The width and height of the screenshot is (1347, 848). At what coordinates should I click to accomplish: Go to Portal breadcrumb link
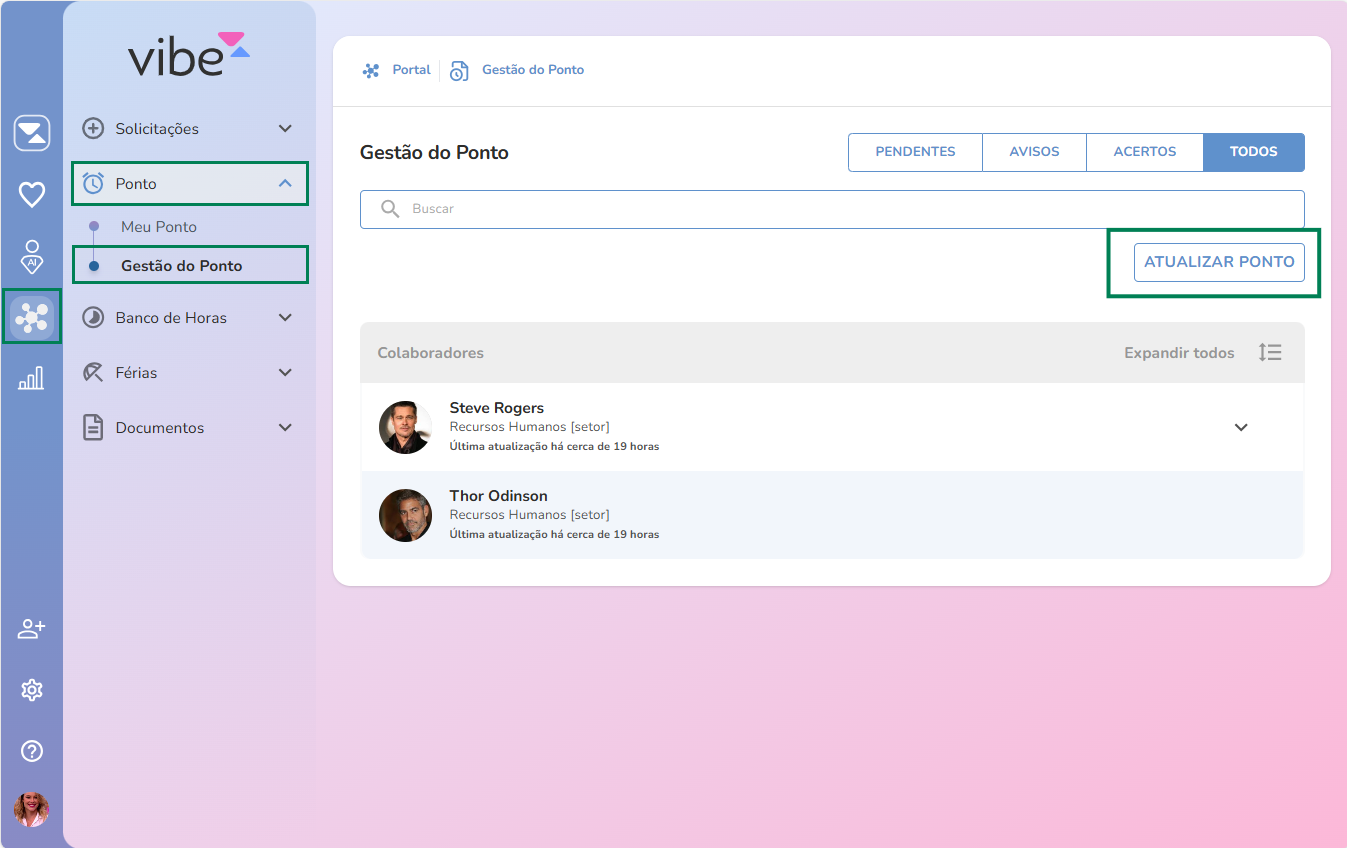[411, 70]
